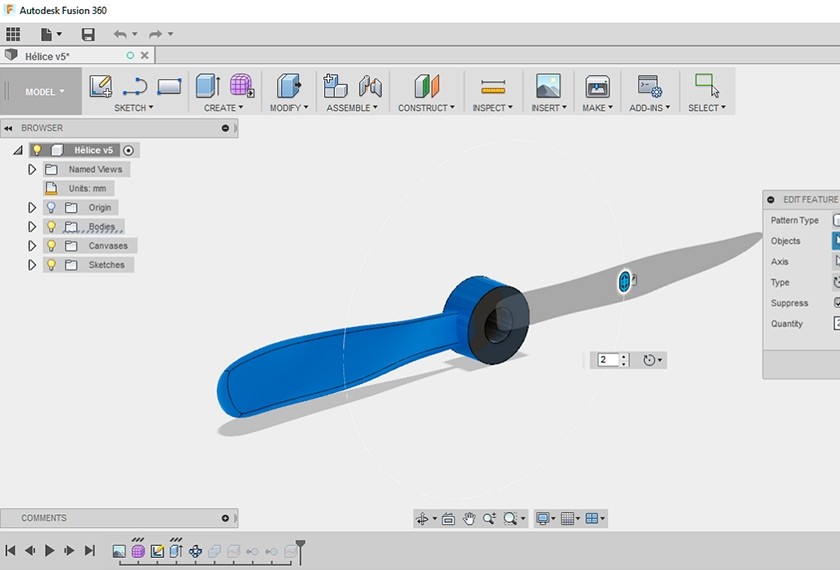Select the Pan hand tool
840x570 pixels.
[469, 518]
